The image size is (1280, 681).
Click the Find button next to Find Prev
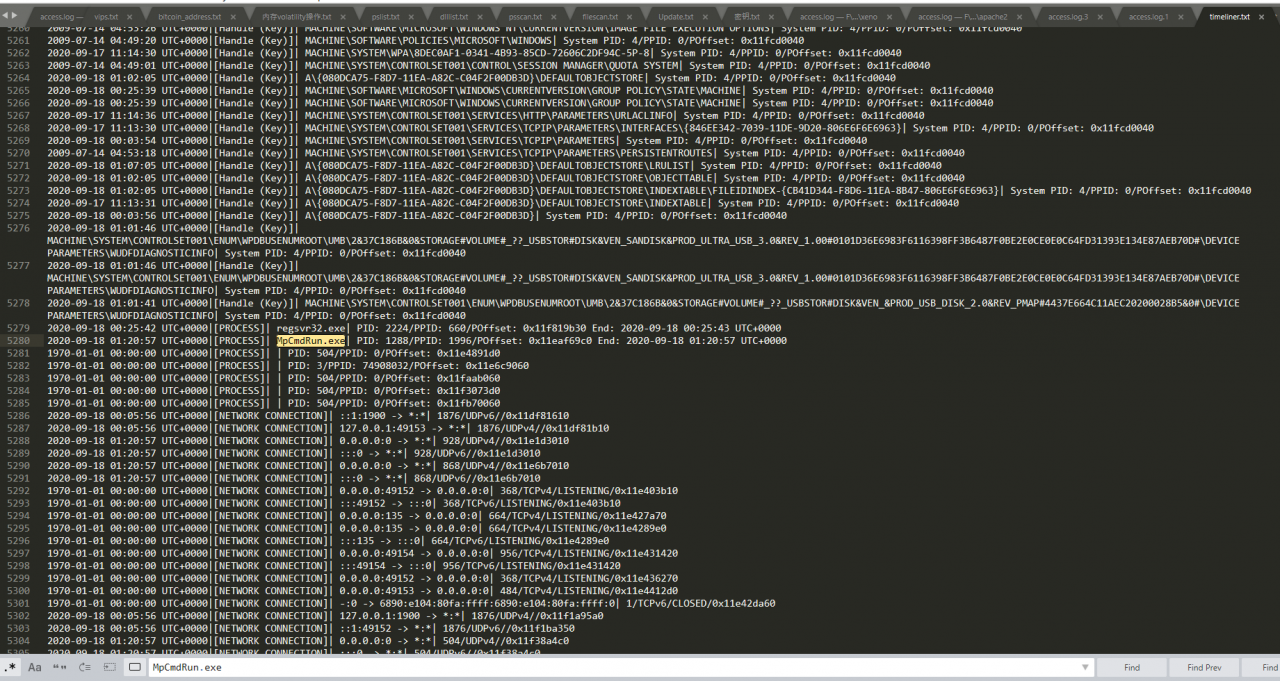coord(1131,667)
